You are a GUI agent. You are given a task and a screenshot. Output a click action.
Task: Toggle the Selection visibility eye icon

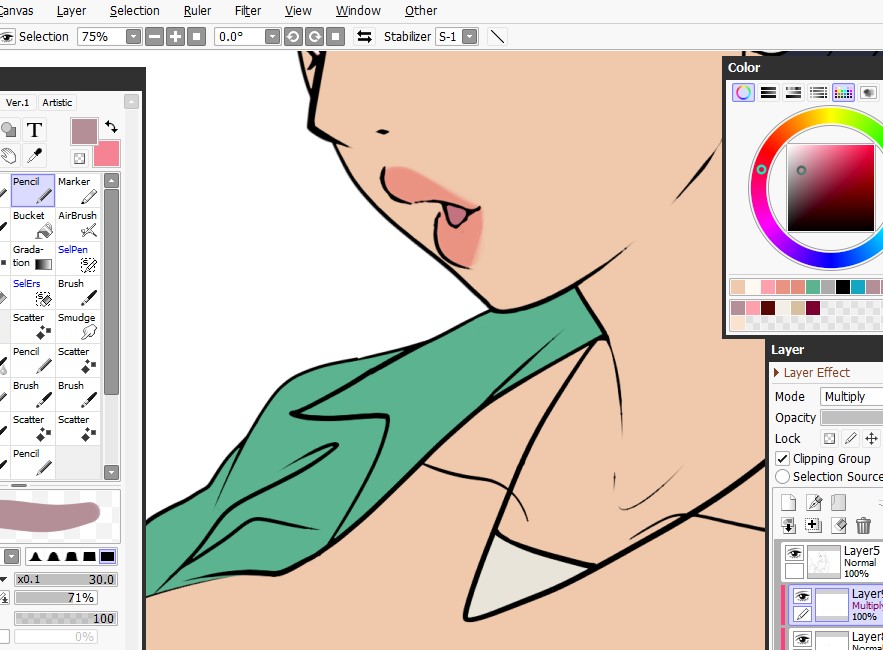[7, 37]
